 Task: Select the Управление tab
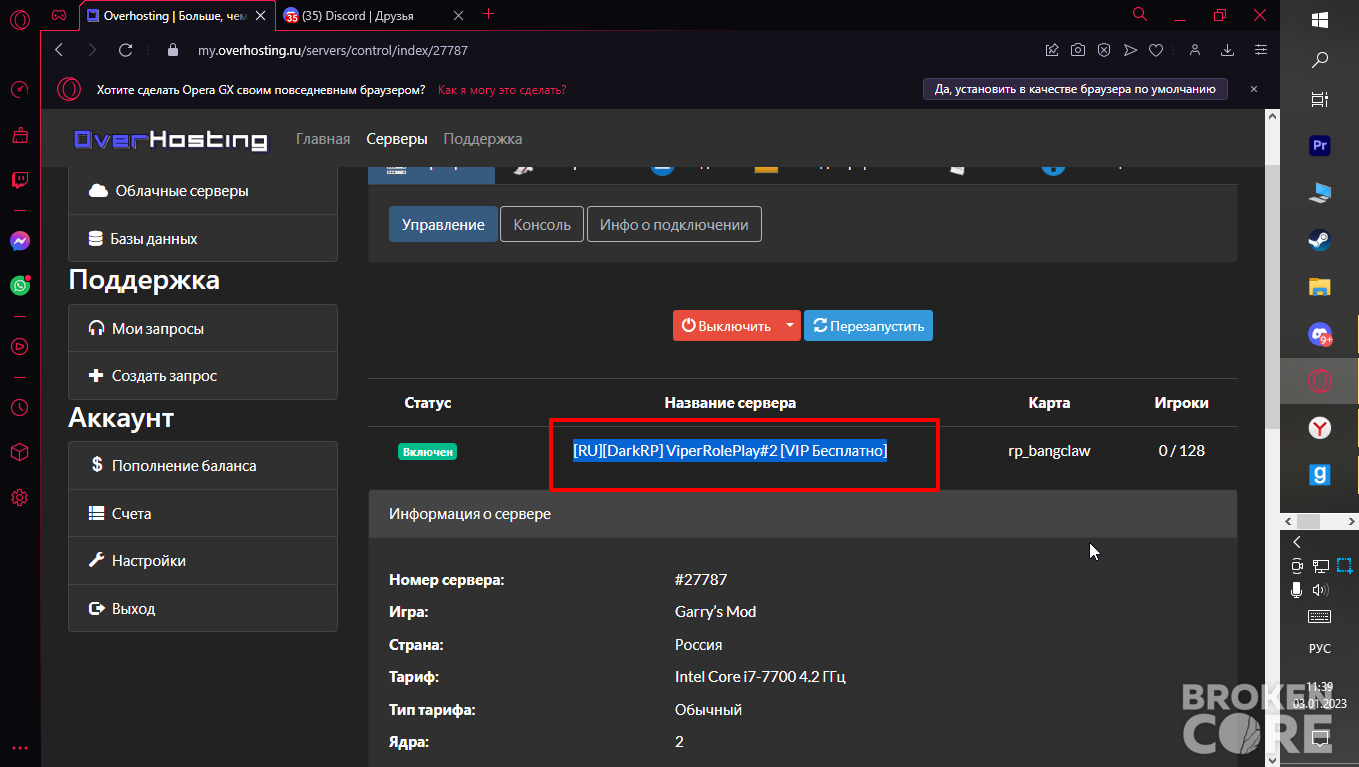[443, 225]
